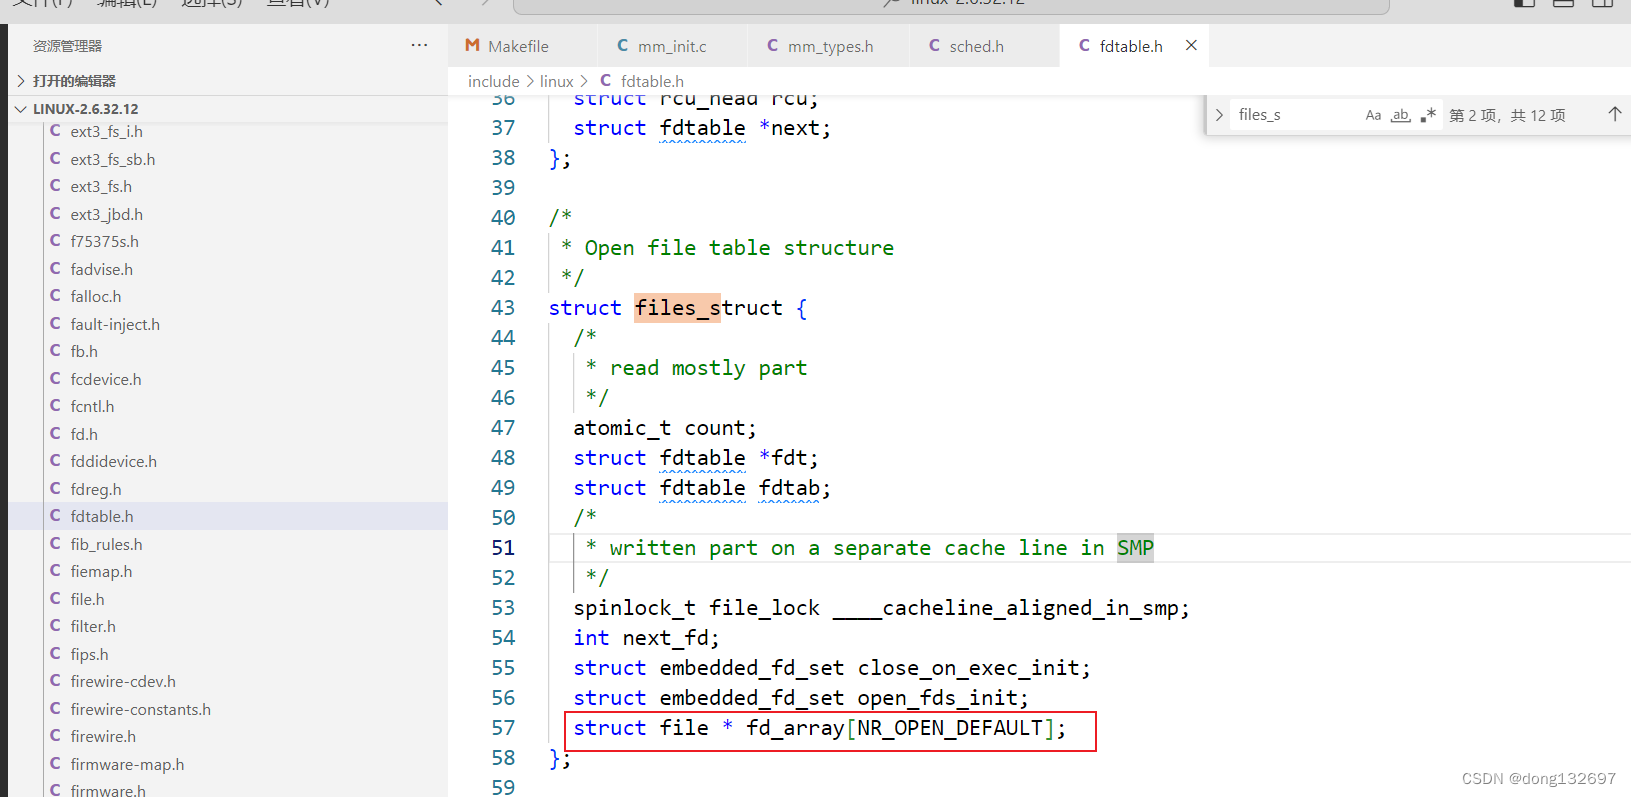Click the highlighted files_struct identifier

(708, 308)
